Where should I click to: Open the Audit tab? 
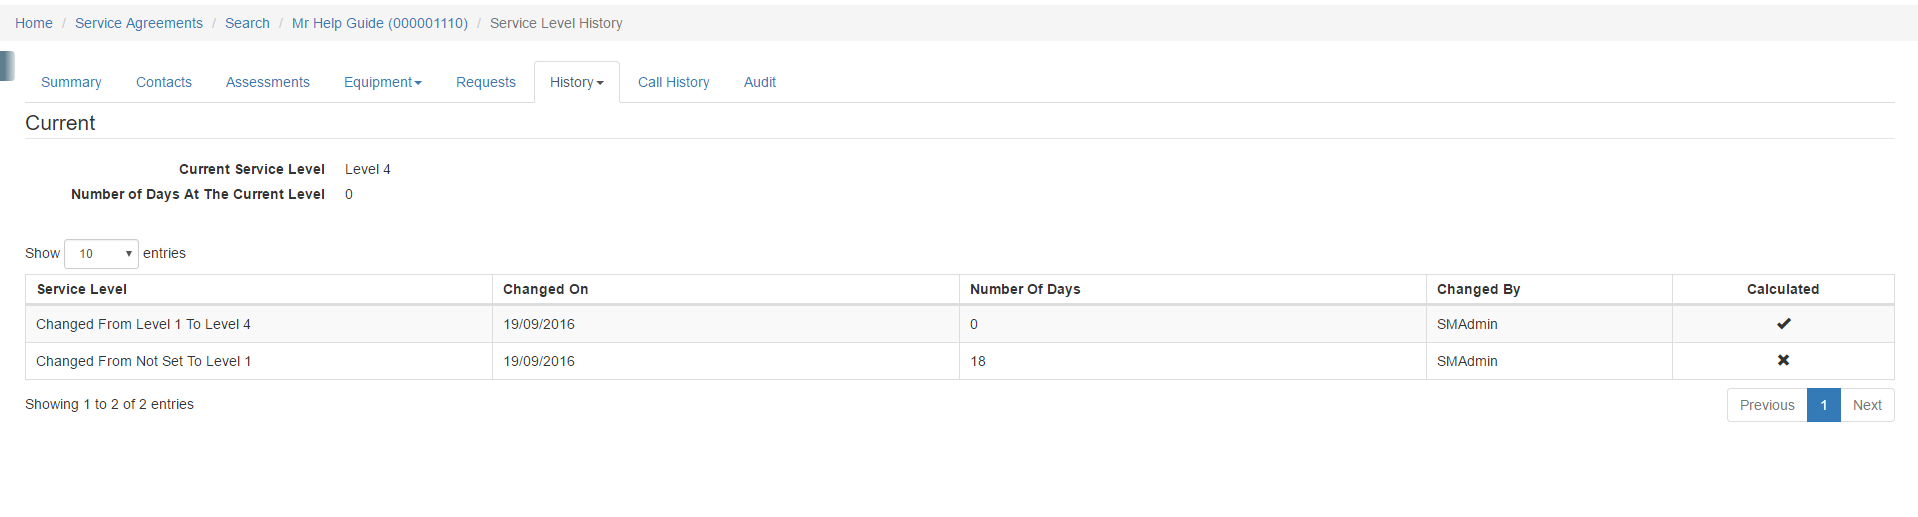click(759, 82)
